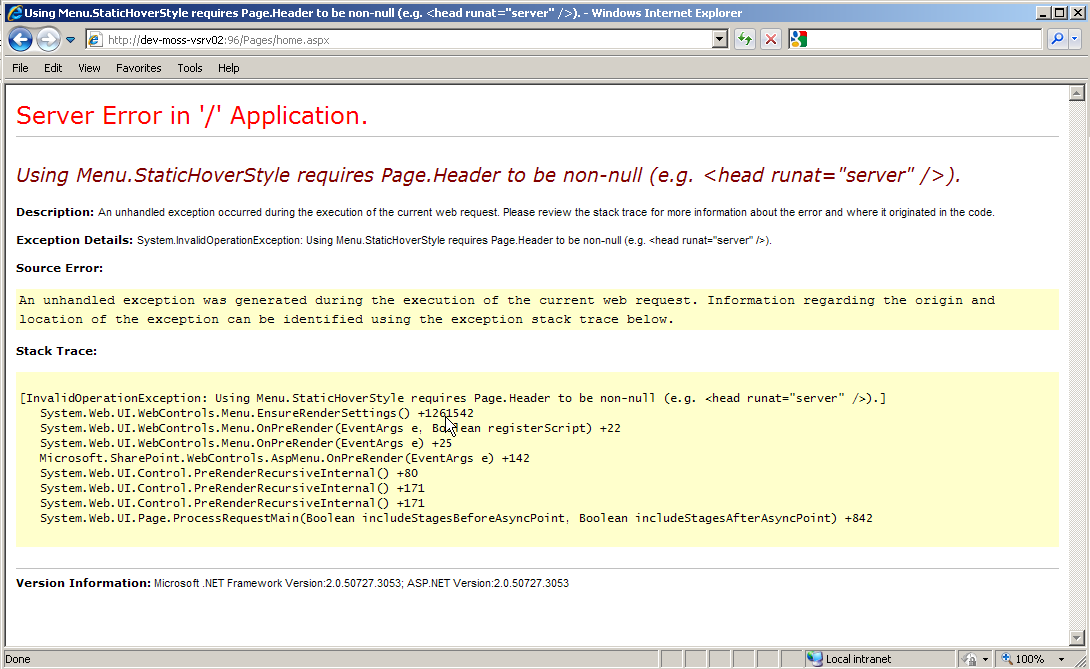
Task: Maximize the Internet Explorer window
Action: (1059, 13)
